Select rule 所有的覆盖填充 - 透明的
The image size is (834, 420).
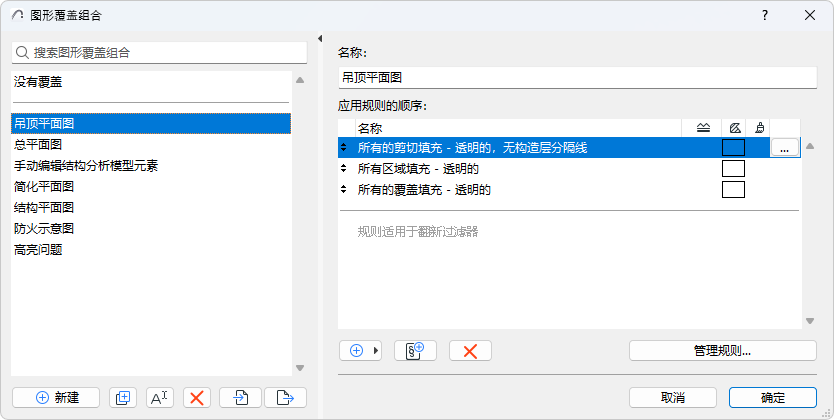(569, 189)
